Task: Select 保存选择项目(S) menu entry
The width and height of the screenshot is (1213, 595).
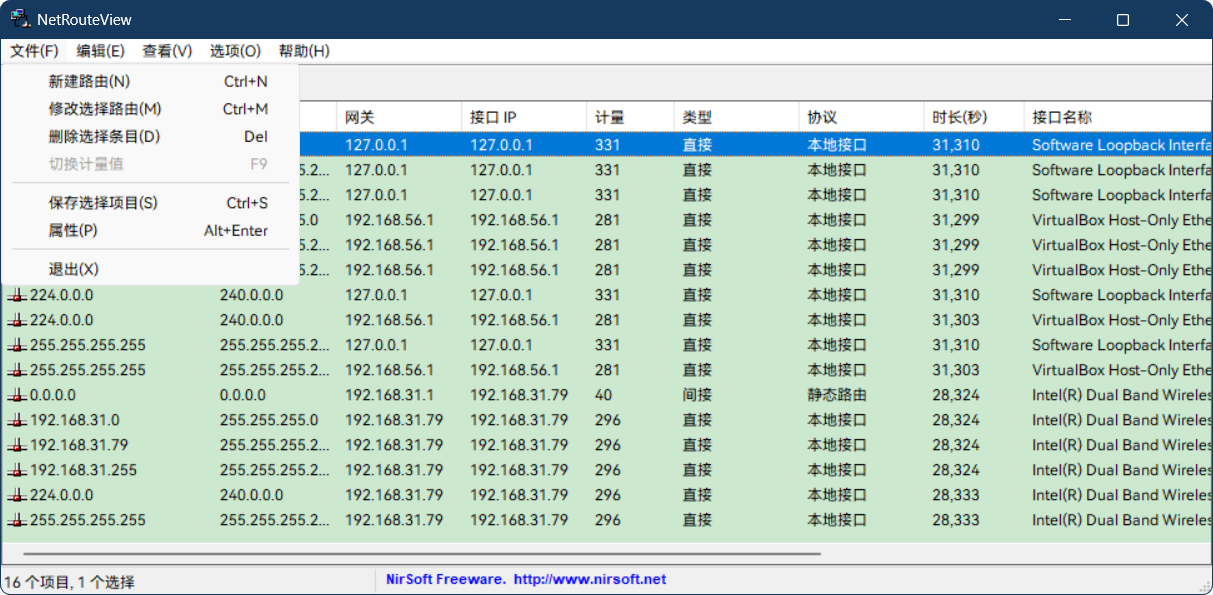Action: pyautogui.click(x=104, y=202)
